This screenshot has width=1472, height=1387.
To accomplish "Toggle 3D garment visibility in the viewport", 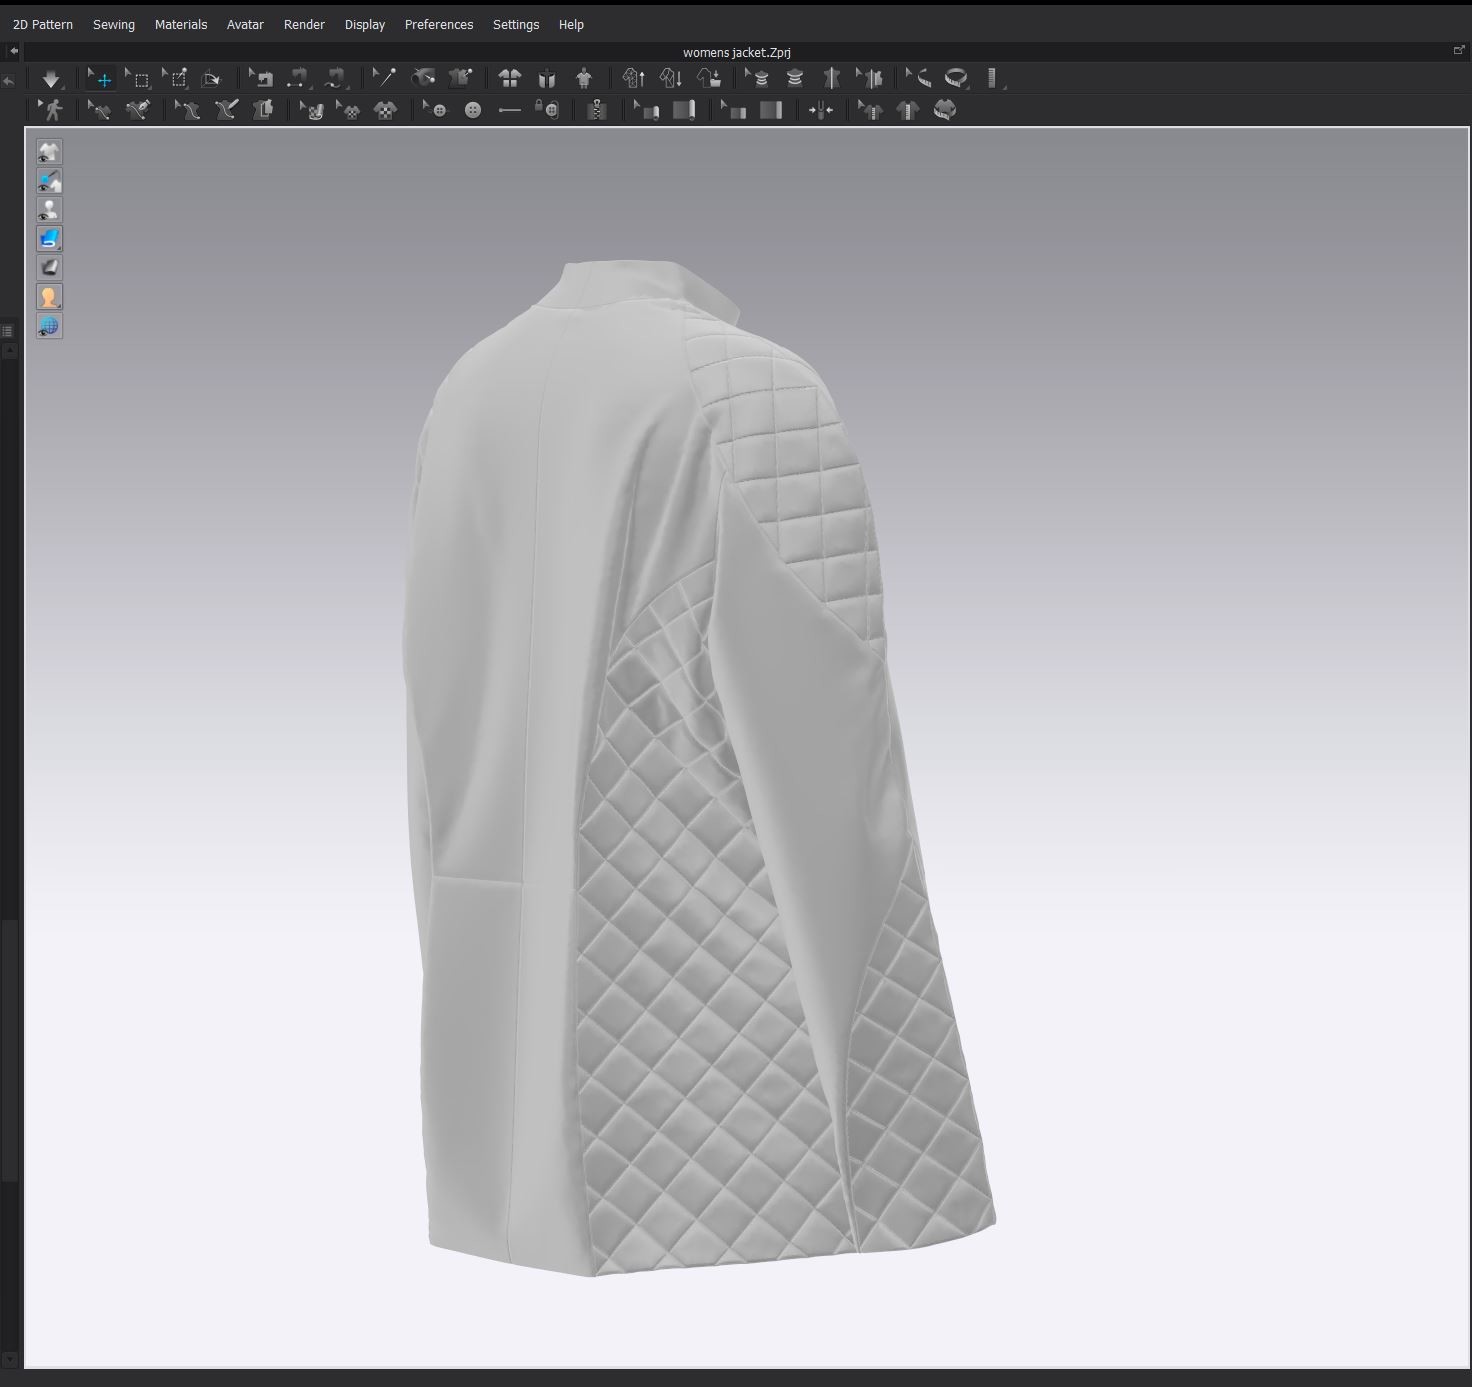I will point(49,151).
